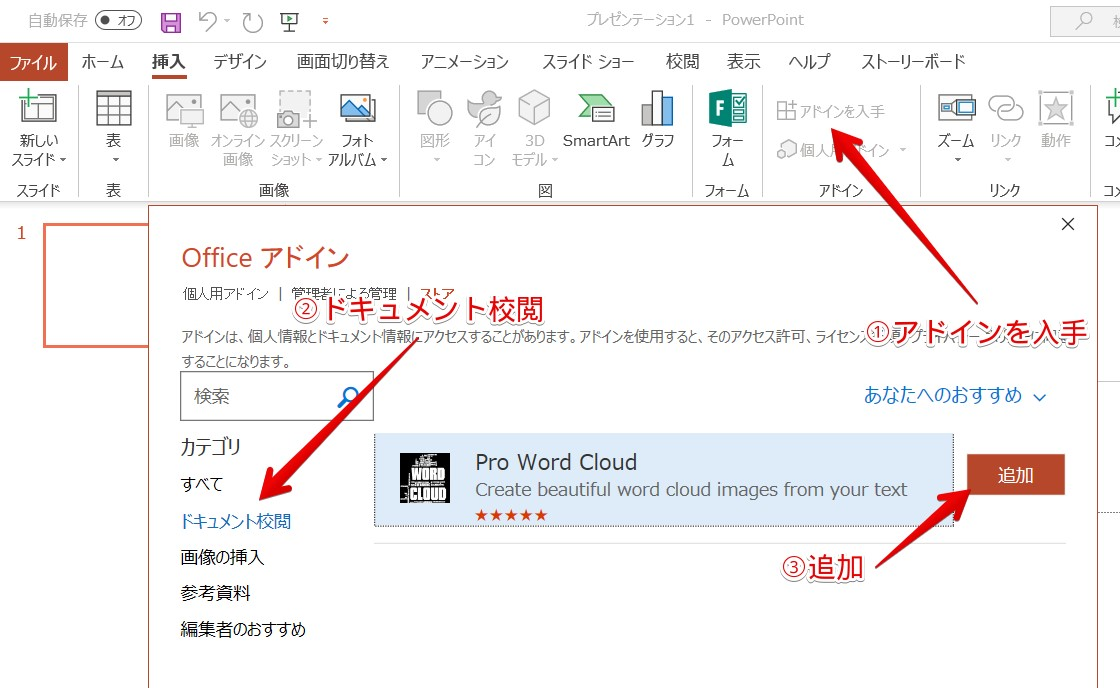Close the Office アドイン dialog
The height and width of the screenshot is (688, 1120).
click(x=1068, y=224)
